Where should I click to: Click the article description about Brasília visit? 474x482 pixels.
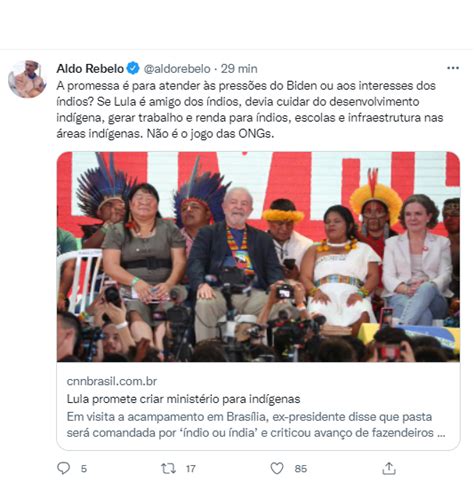(x=256, y=425)
